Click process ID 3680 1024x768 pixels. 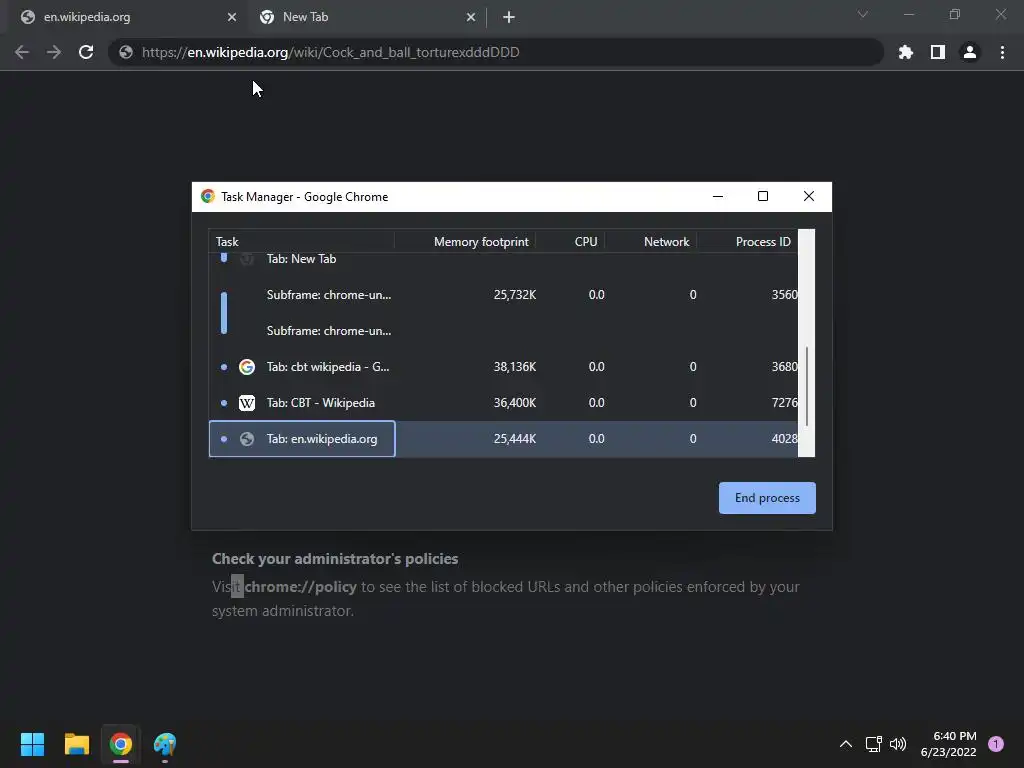784,366
